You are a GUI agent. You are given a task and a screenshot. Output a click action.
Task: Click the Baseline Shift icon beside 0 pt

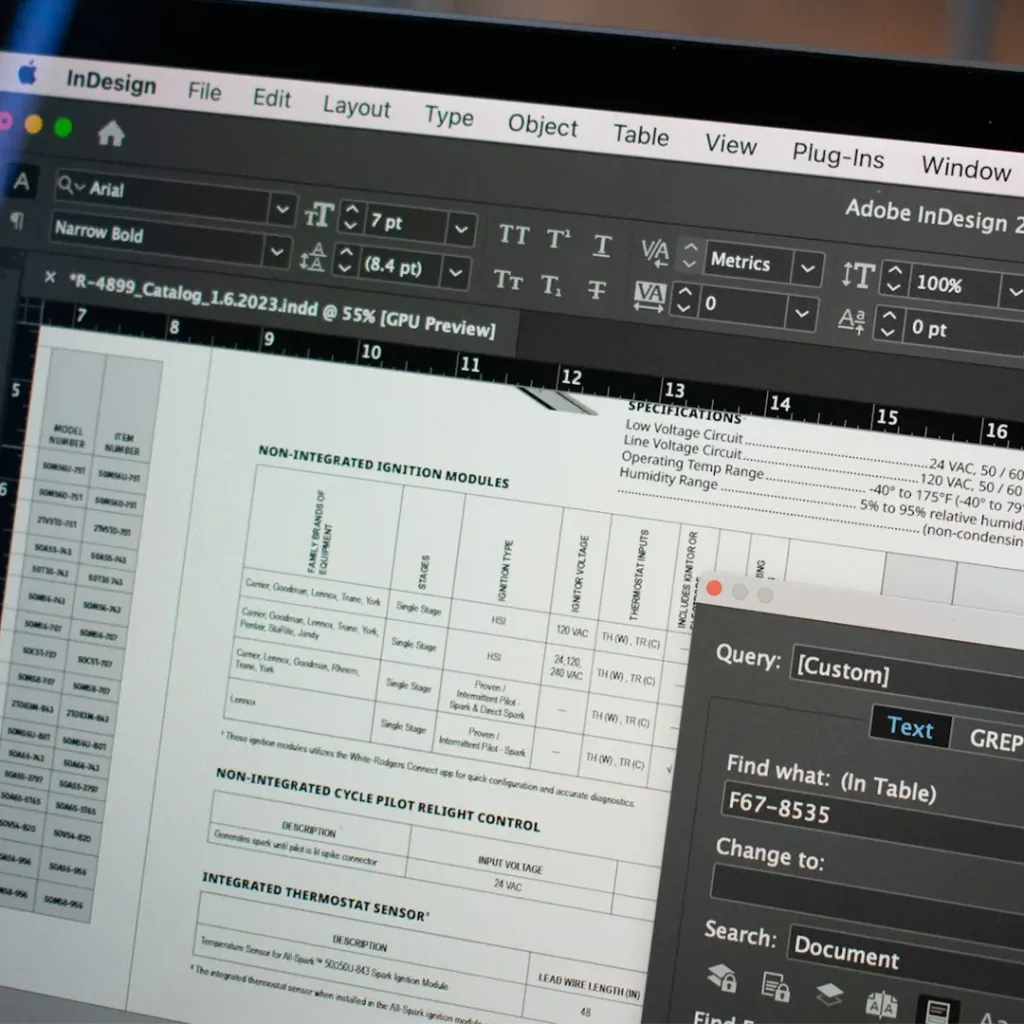coord(852,320)
